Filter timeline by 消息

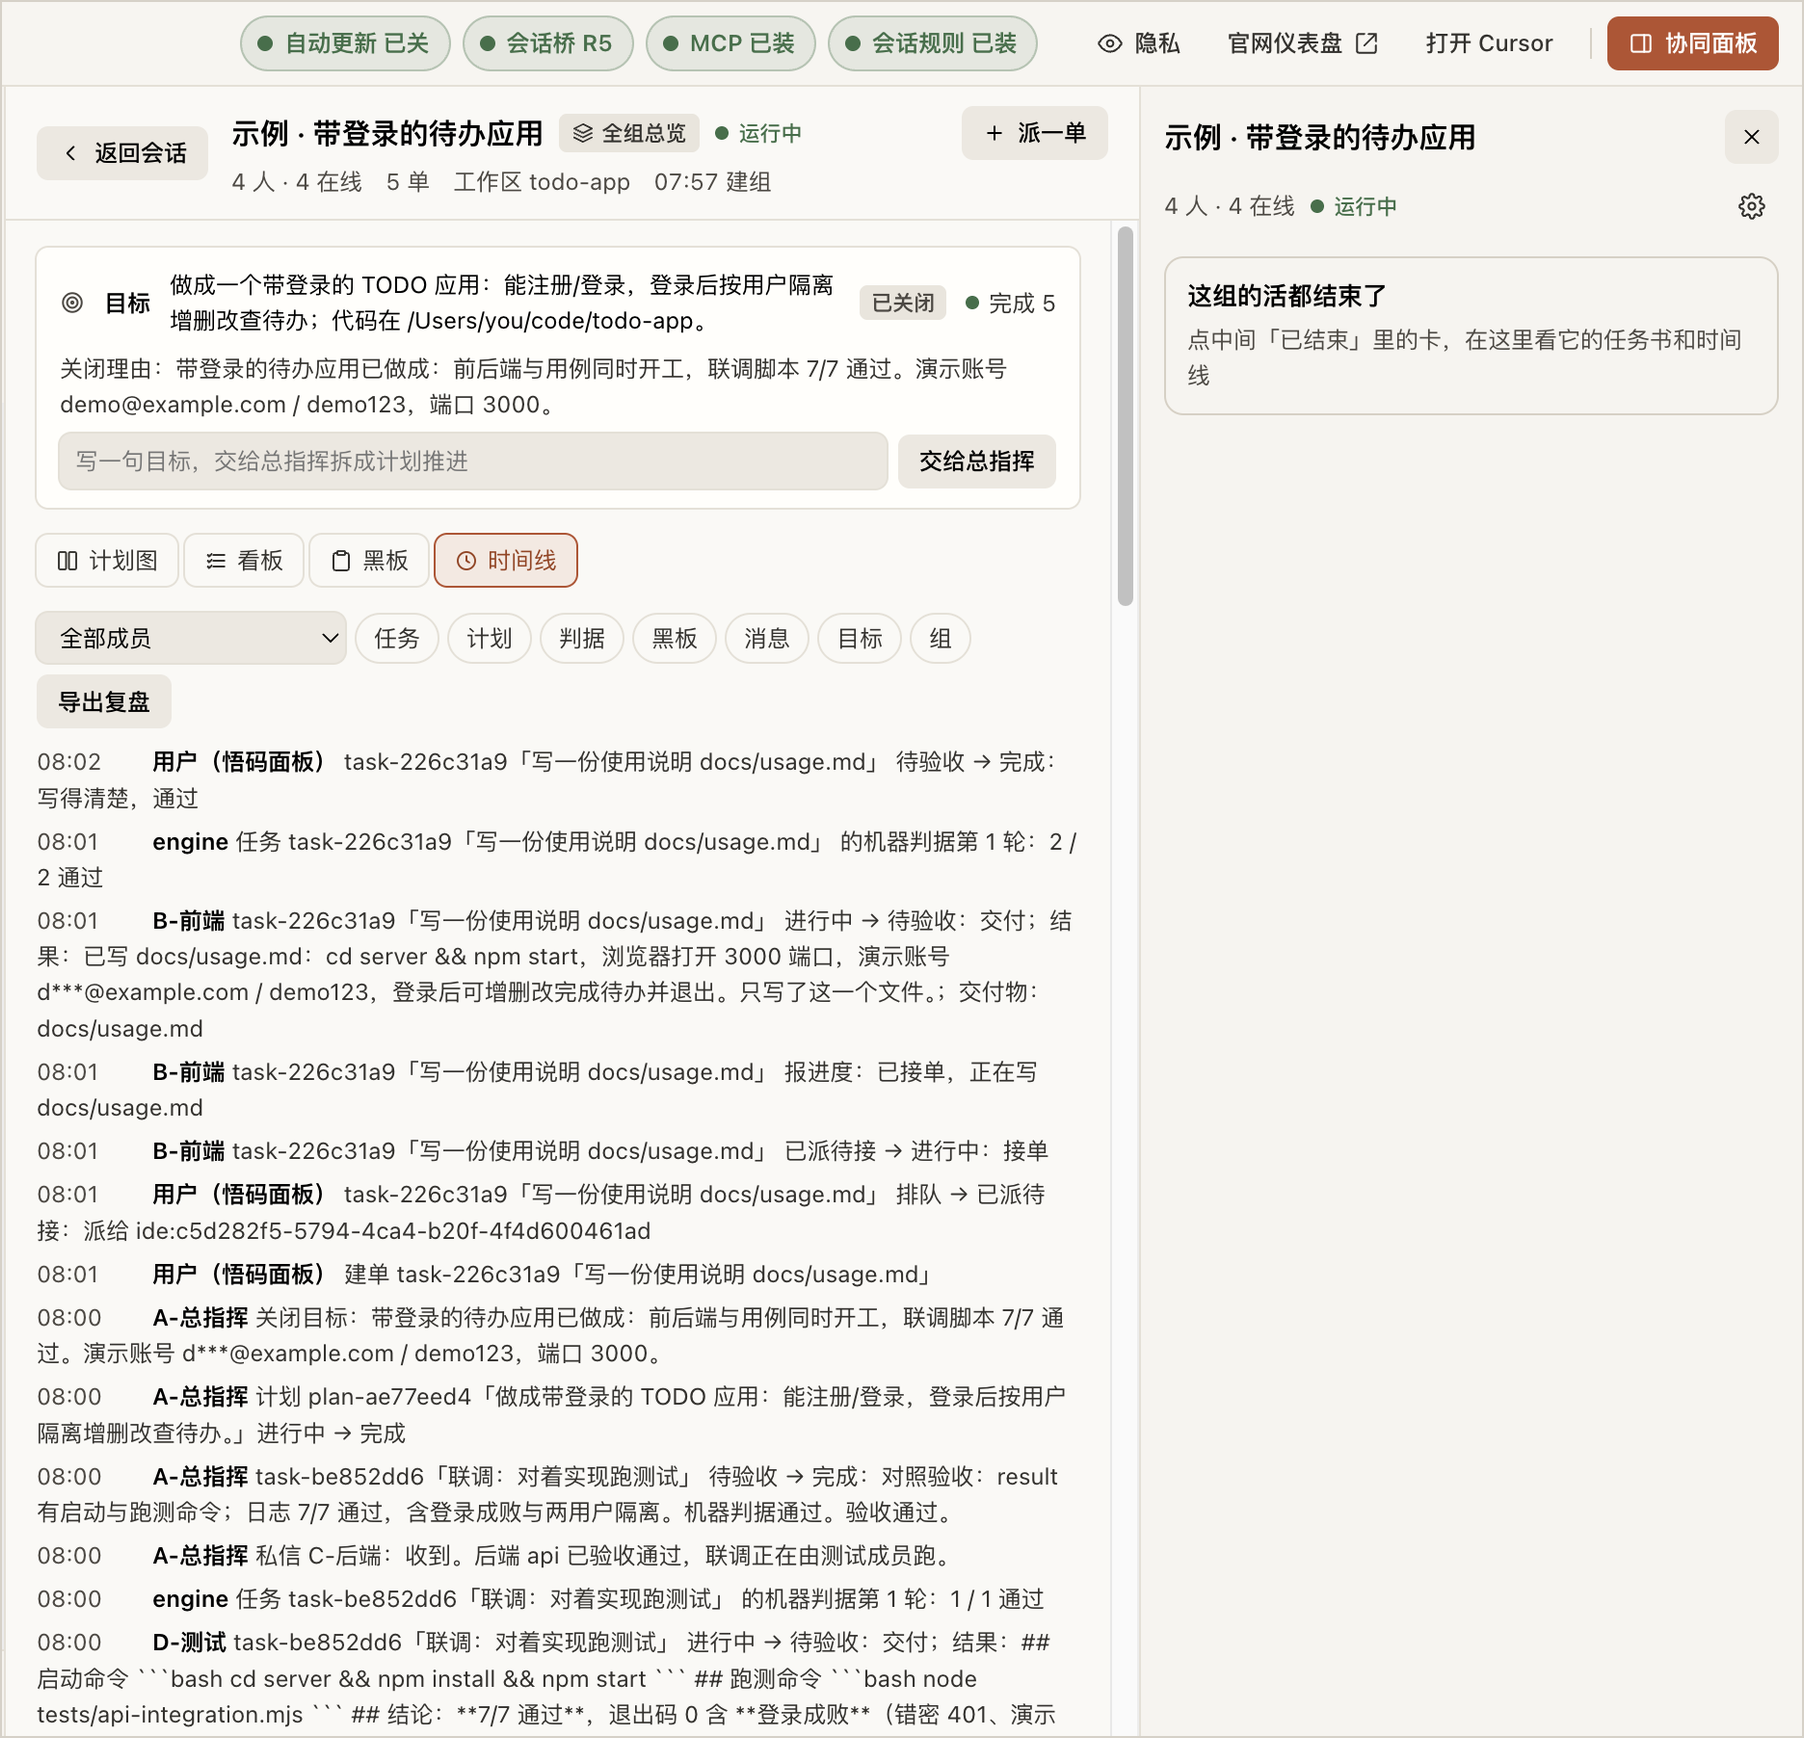(x=767, y=638)
